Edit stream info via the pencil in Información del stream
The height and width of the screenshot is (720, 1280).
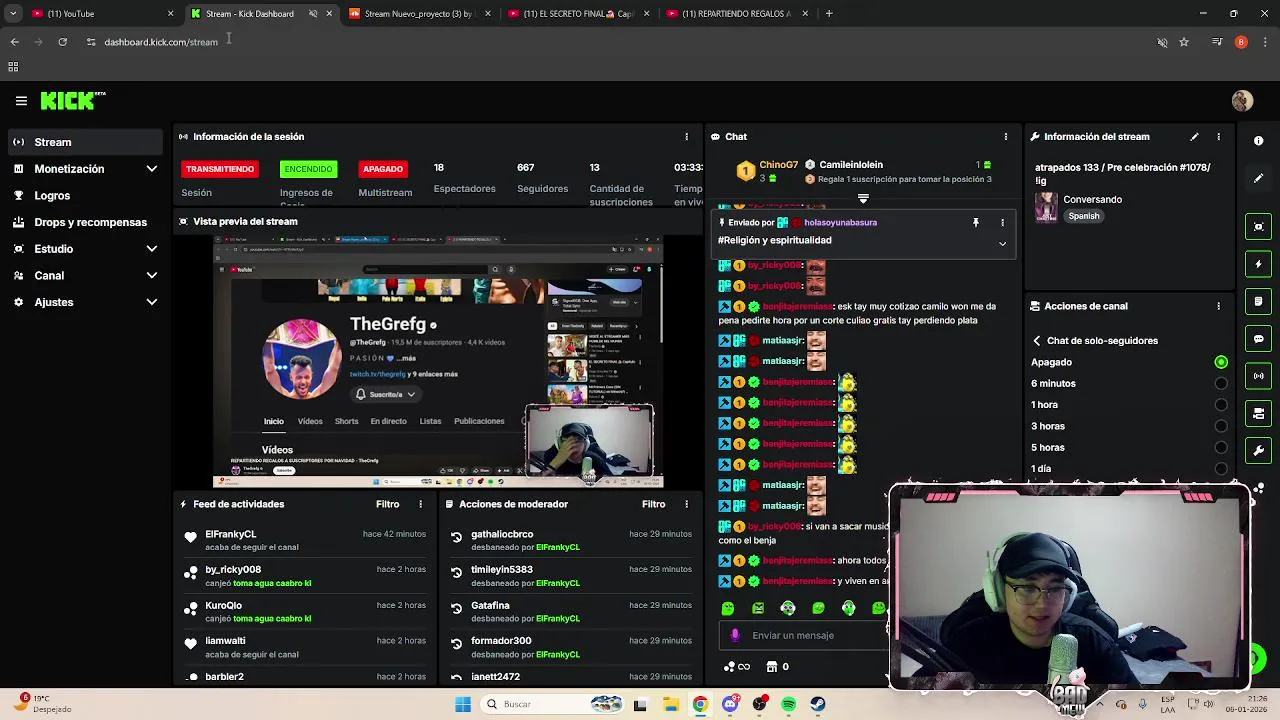click(1194, 137)
